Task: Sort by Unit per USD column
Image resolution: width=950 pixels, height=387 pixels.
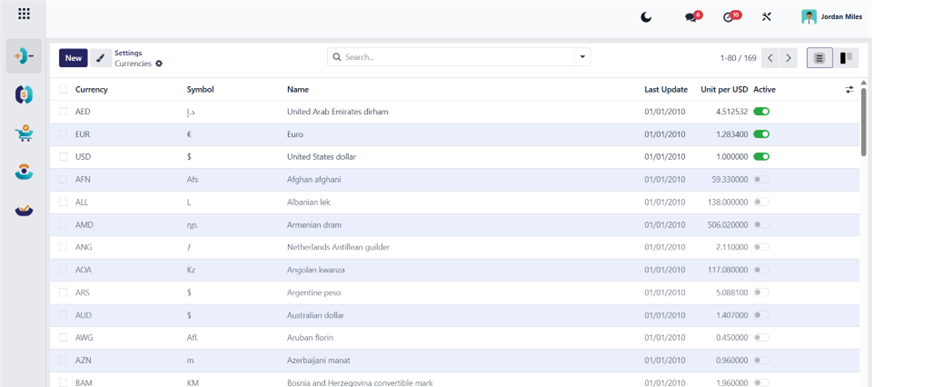Action: coord(724,90)
